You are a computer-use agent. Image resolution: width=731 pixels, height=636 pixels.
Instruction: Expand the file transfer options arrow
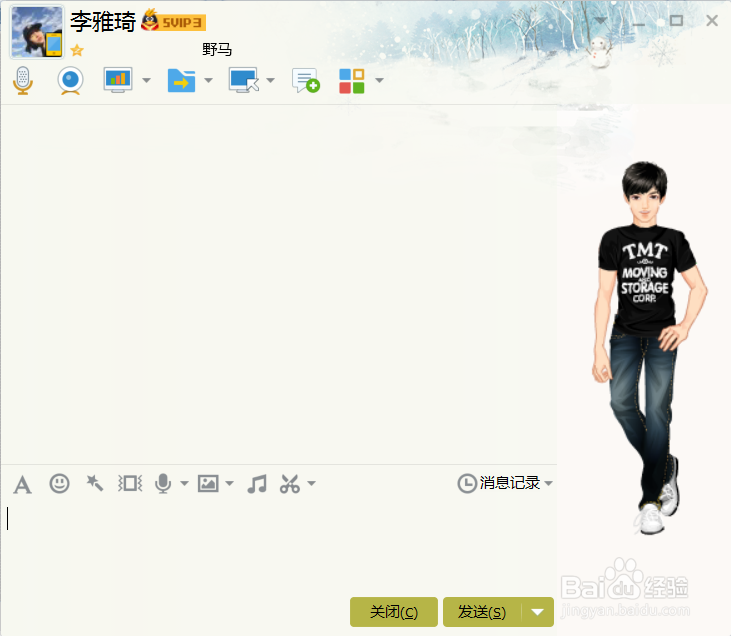tap(208, 80)
